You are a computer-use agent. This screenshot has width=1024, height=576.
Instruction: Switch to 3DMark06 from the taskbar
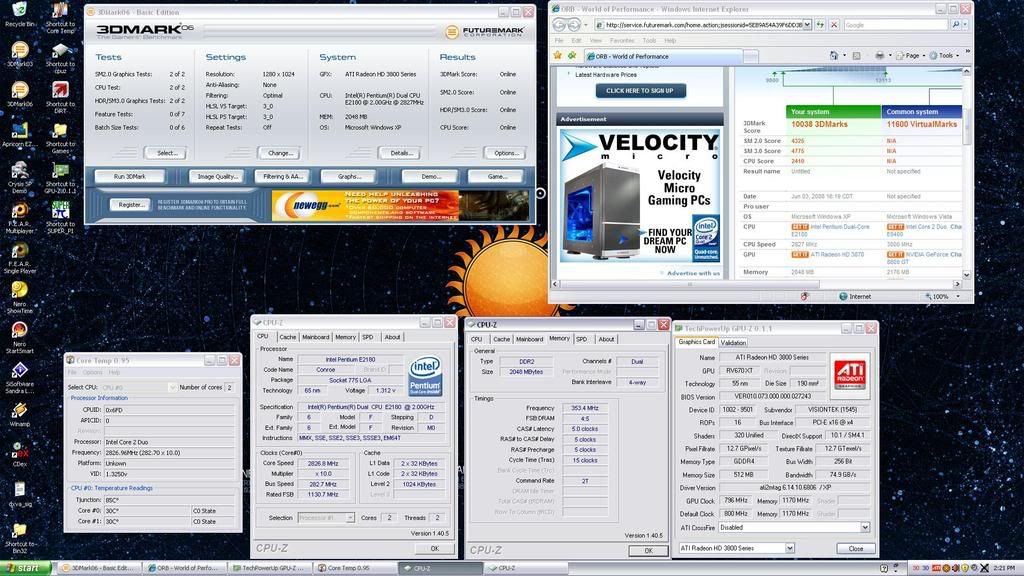tap(98, 568)
